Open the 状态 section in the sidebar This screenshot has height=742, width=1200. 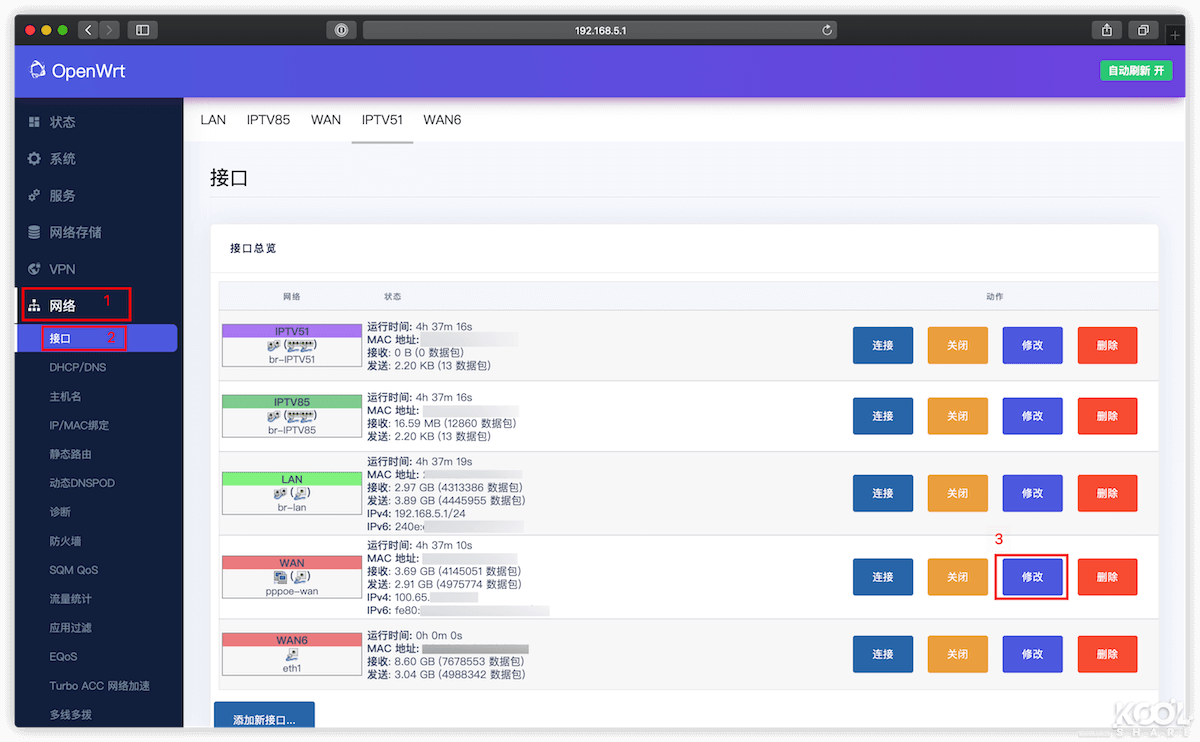[60, 121]
